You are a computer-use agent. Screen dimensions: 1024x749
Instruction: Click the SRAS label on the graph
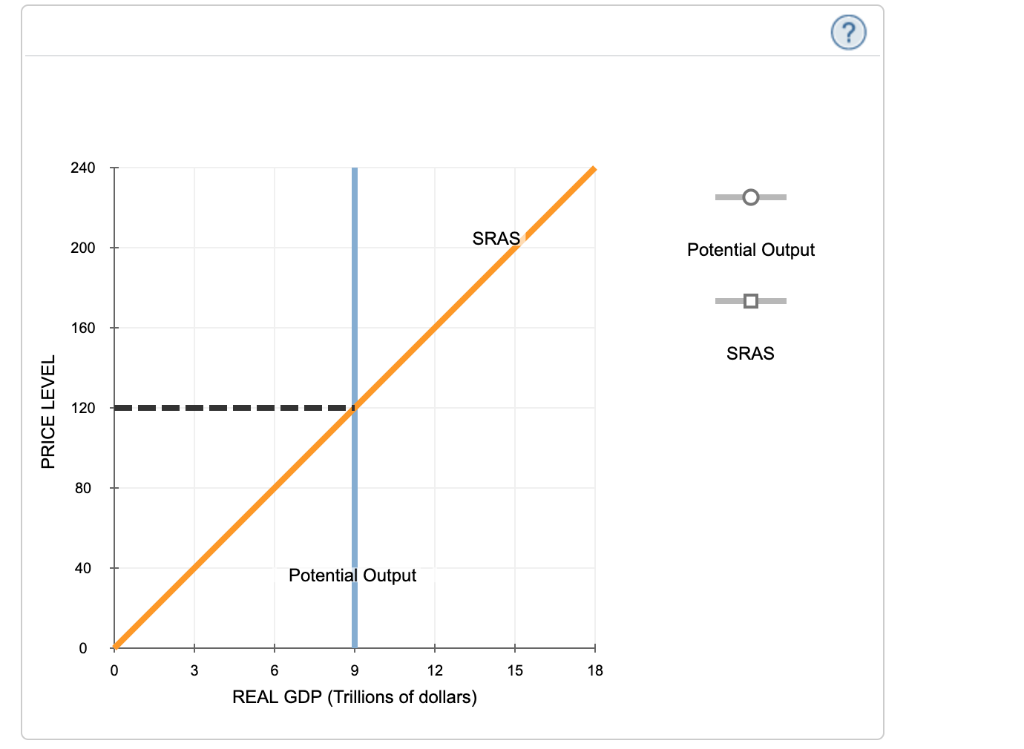click(x=496, y=238)
